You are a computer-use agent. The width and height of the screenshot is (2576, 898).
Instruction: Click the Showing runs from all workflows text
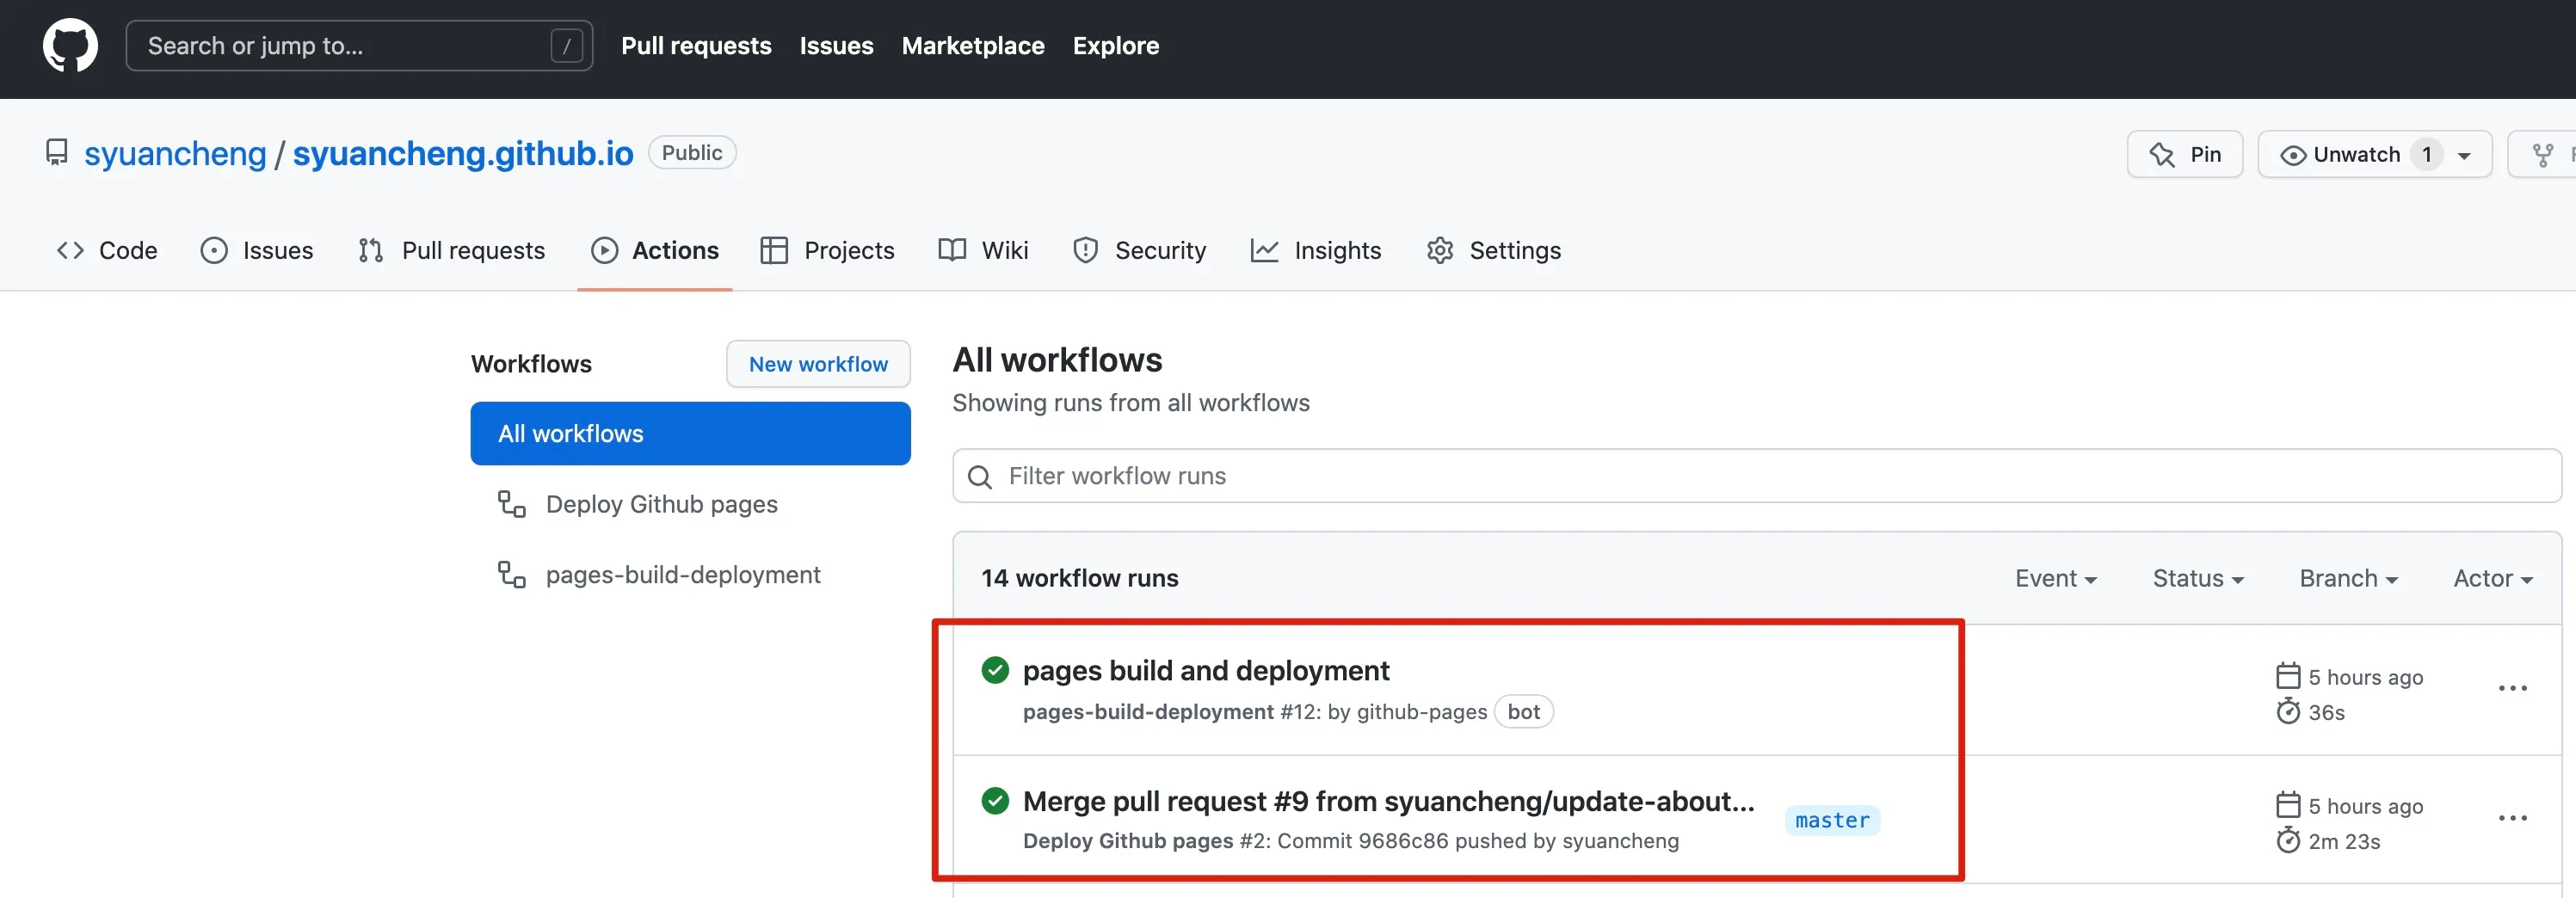click(1131, 403)
